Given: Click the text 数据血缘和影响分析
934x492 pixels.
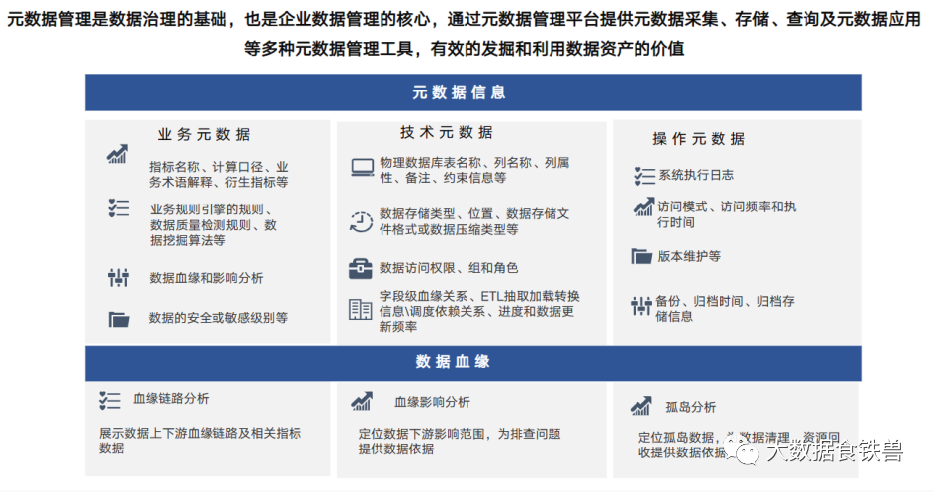Looking at the screenshot, I should (206, 278).
